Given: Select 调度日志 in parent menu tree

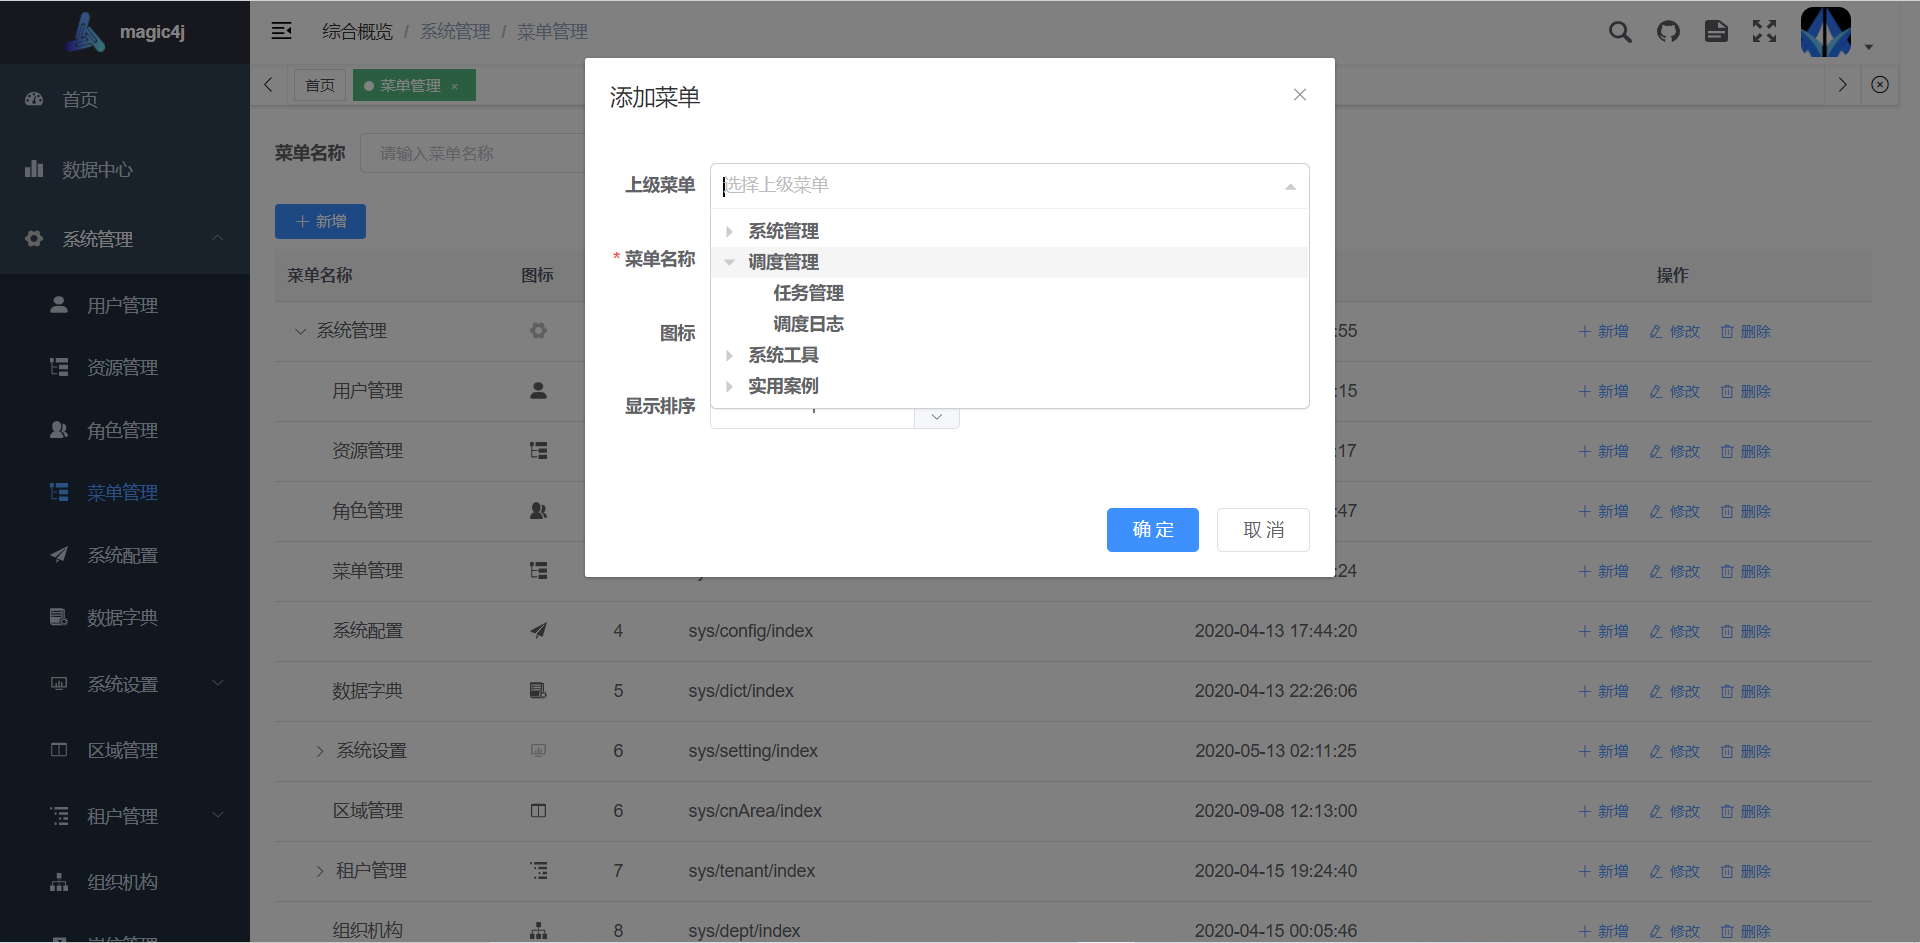Looking at the screenshot, I should 808,324.
